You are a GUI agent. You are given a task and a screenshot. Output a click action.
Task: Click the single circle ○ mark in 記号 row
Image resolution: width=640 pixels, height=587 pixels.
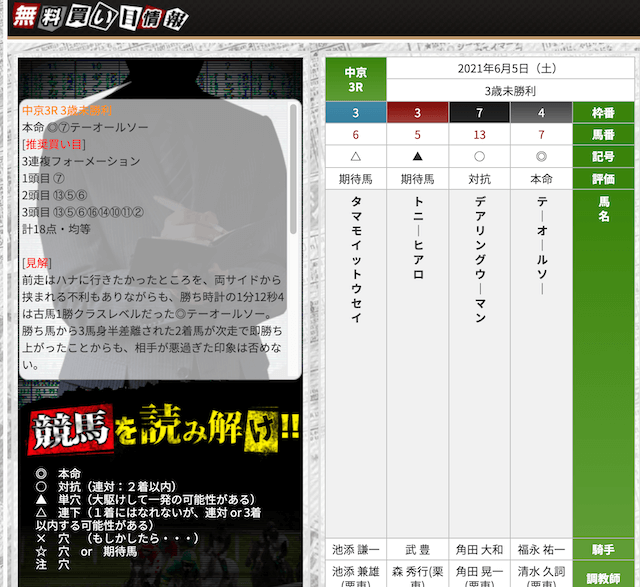[x=479, y=156]
